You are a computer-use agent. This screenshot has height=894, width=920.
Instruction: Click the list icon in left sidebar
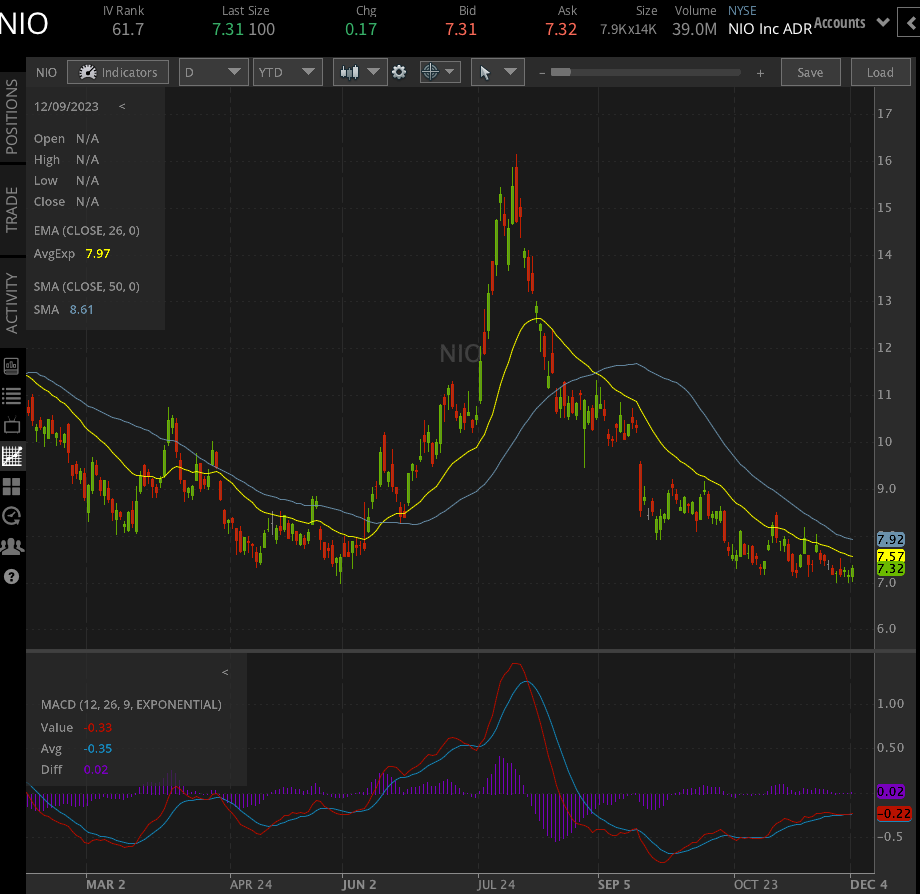tap(12, 395)
